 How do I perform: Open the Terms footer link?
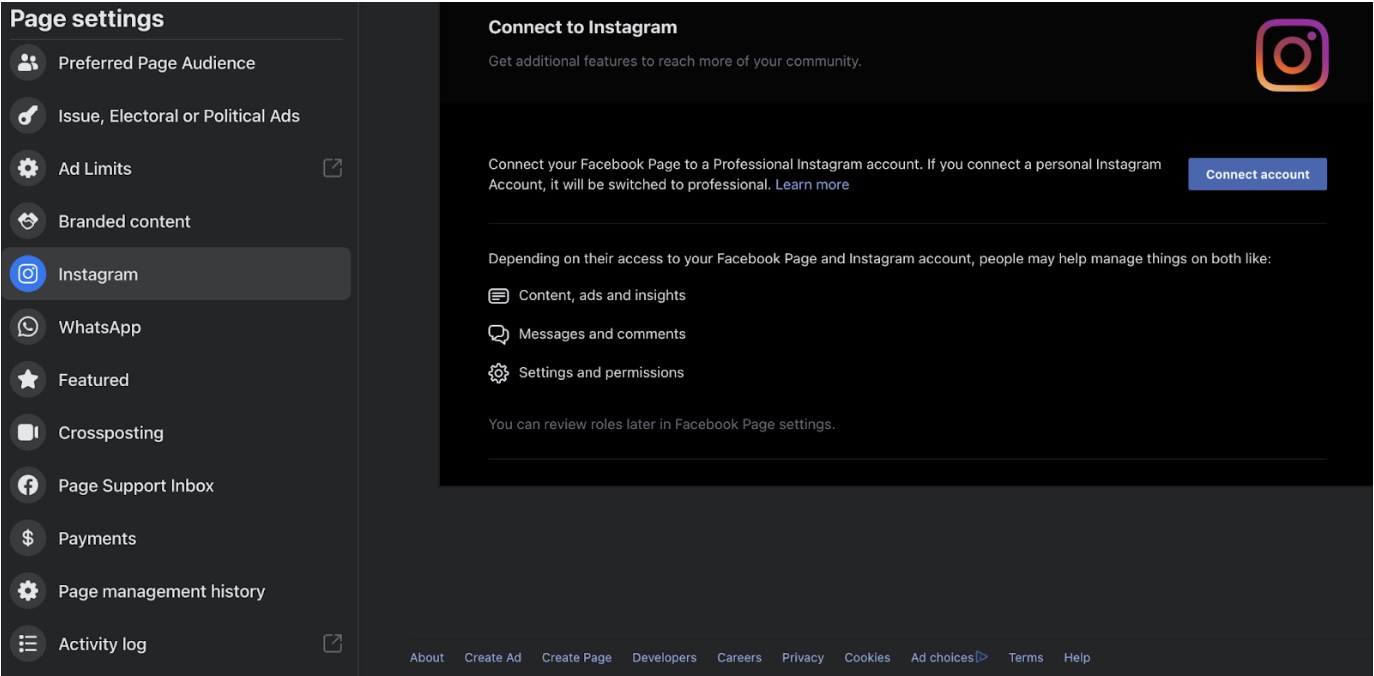(1025, 658)
